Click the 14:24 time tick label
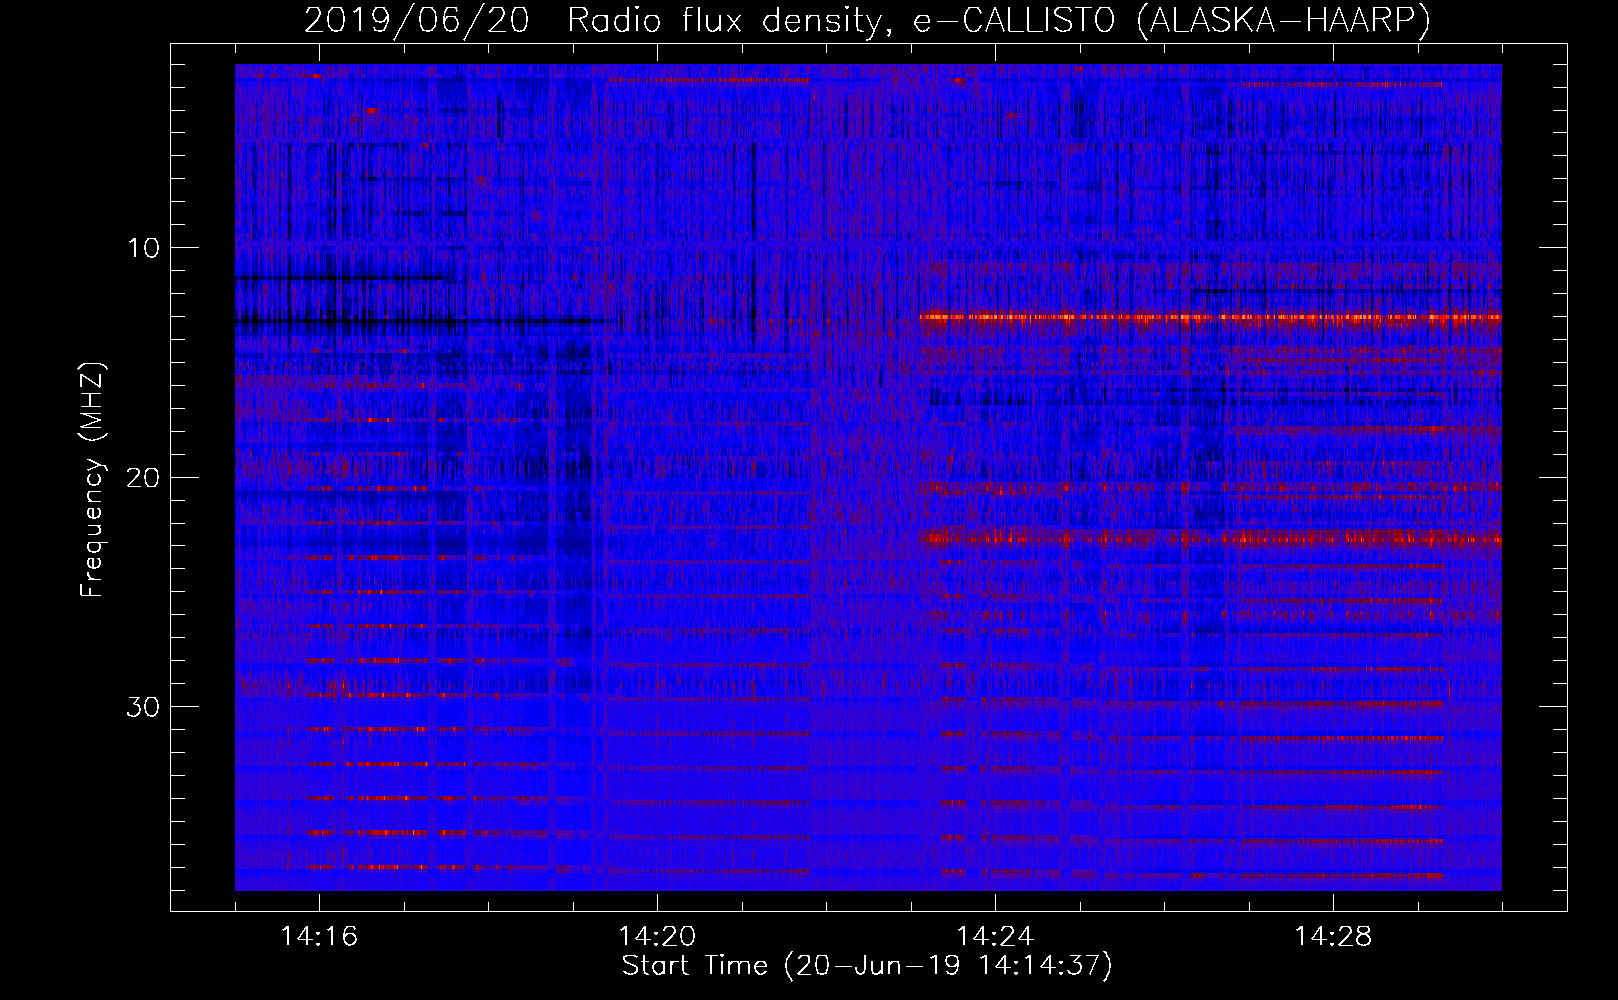This screenshot has height=1000, width=1618. click(995, 937)
